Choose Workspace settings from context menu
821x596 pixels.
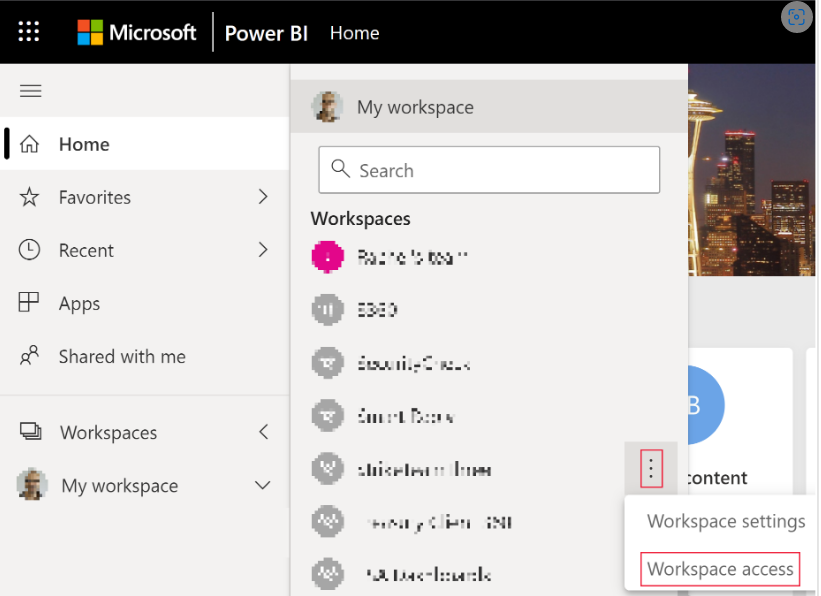(x=726, y=521)
